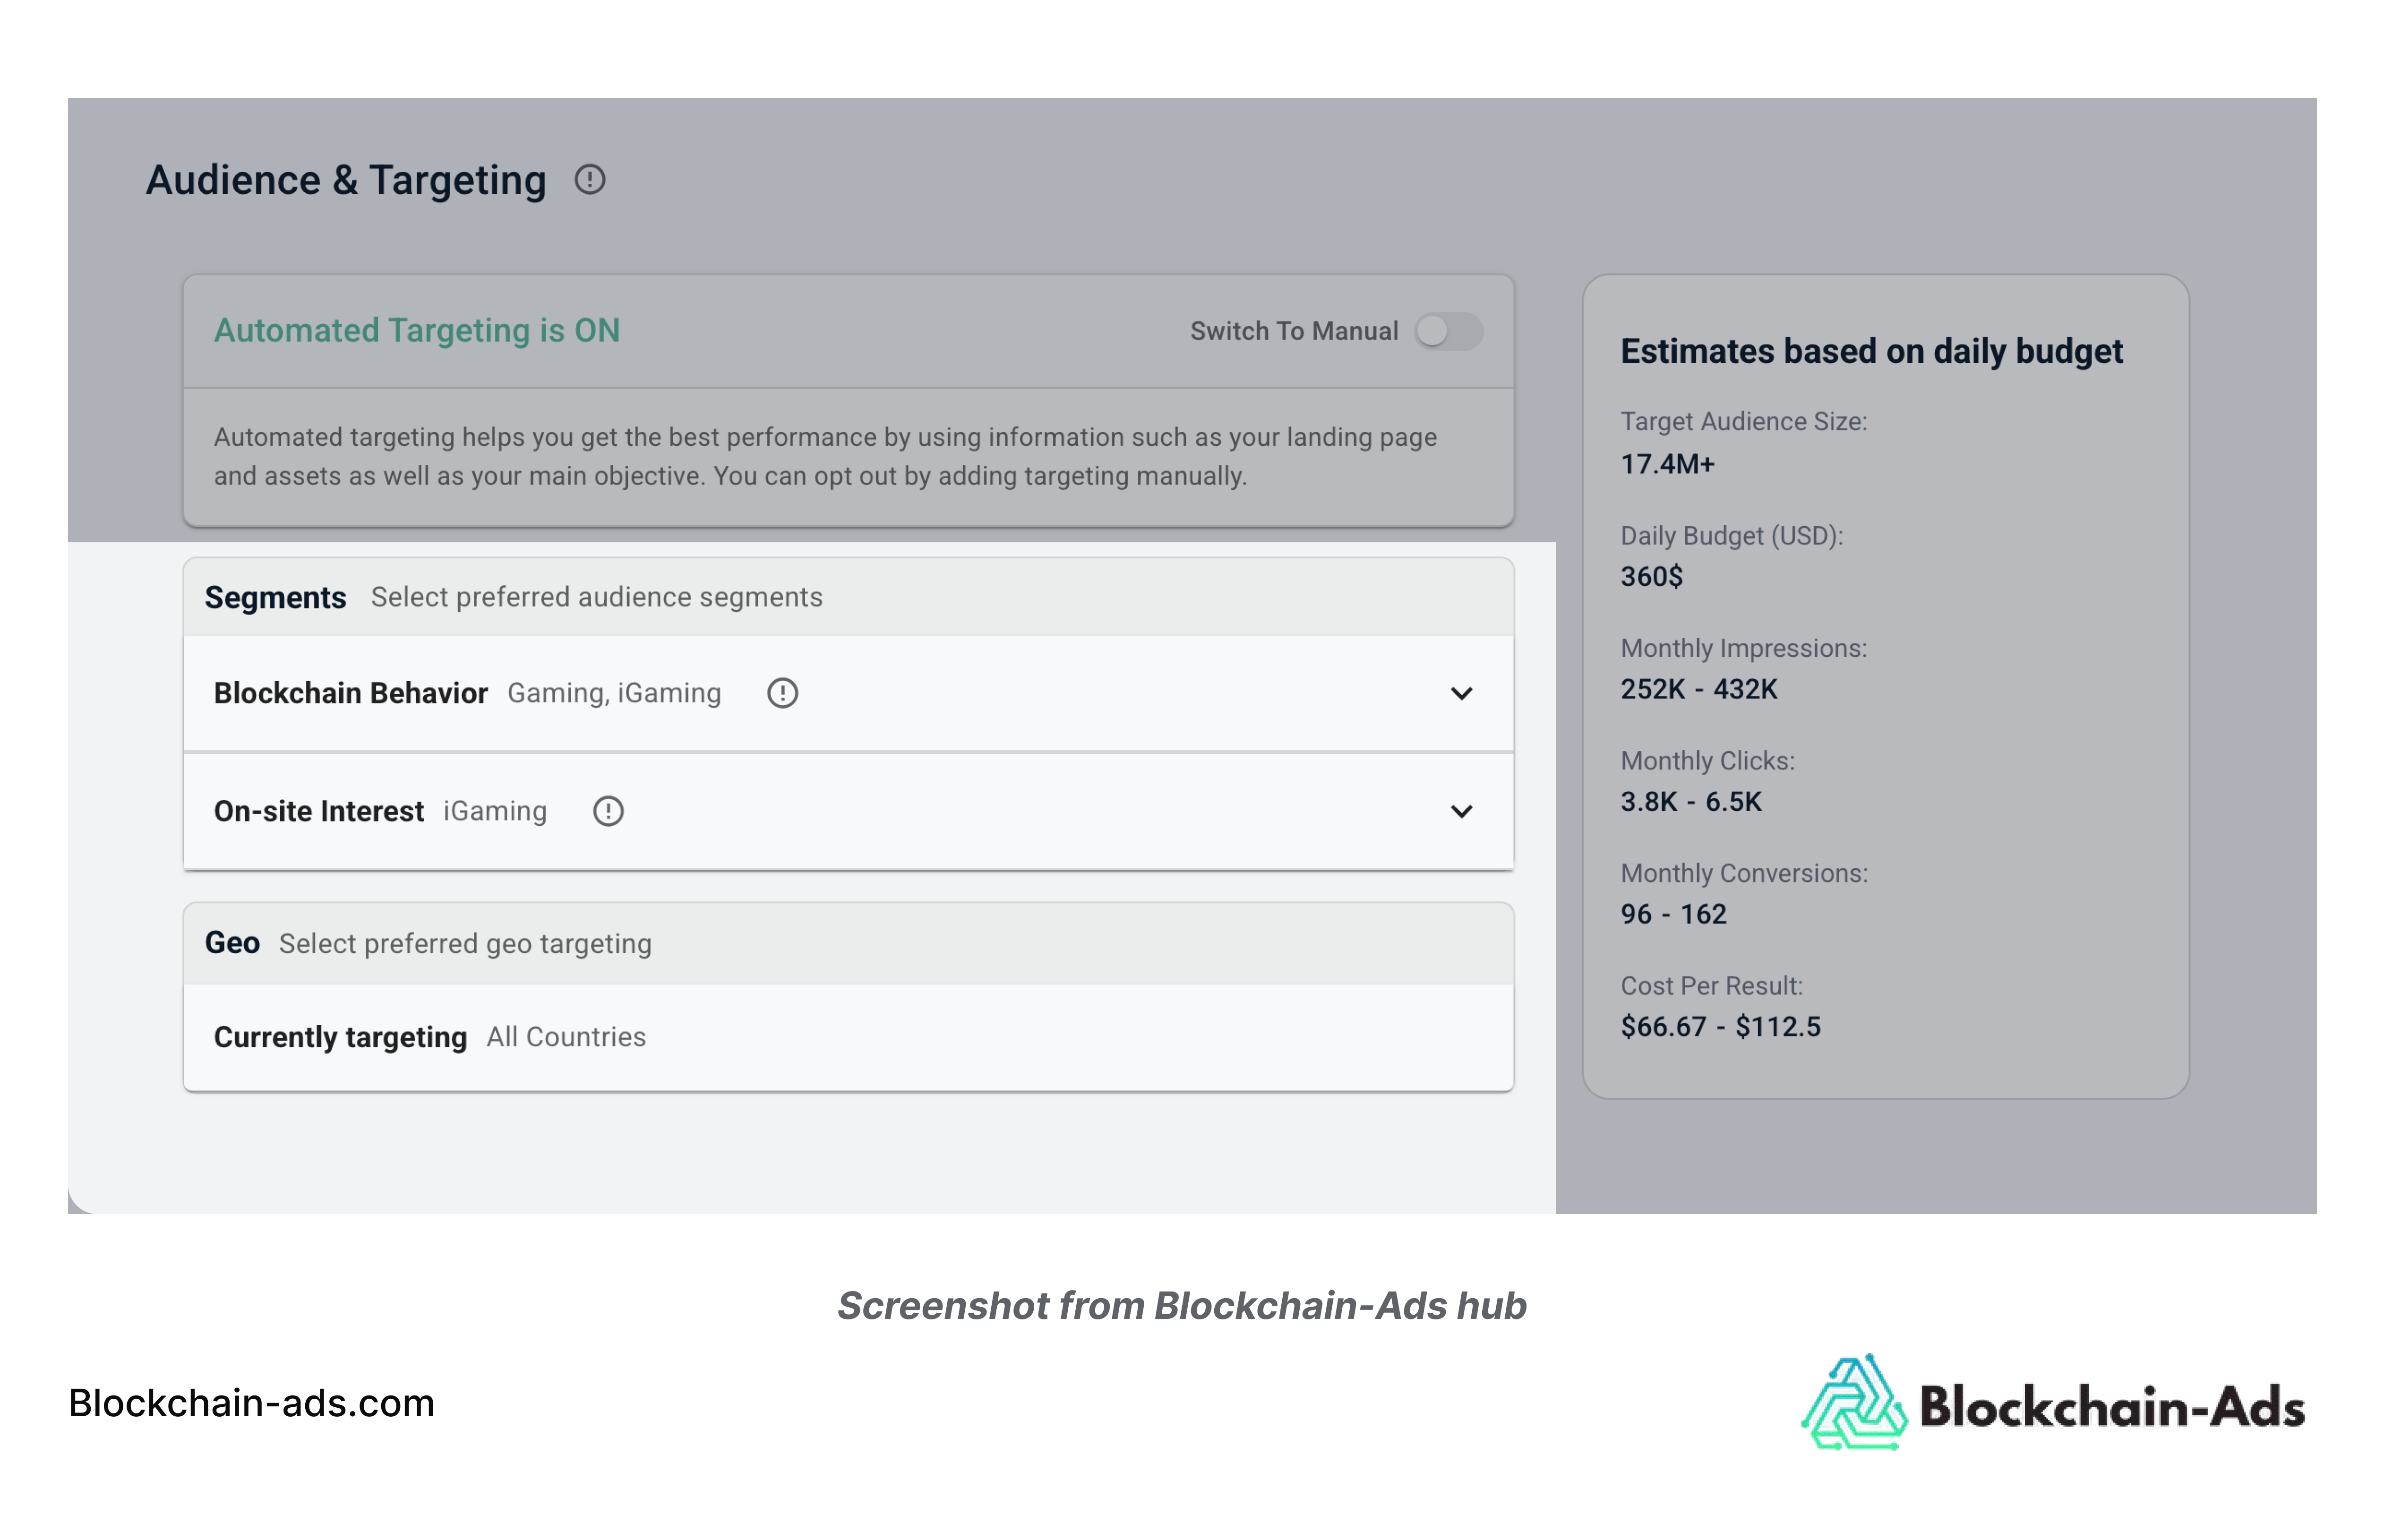Click 'Screenshot from Blockchain-Ads hub' caption
This screenshot has width=2384, height=1540.
(1182, 1306)
